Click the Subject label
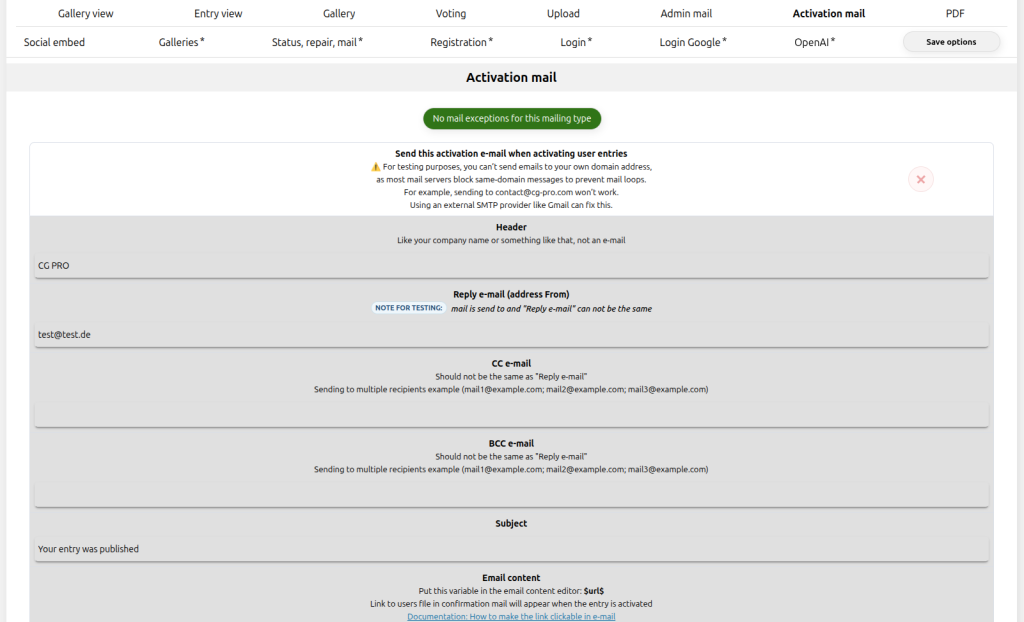Viewport: 1024px width, 622px height. point(511,523)
